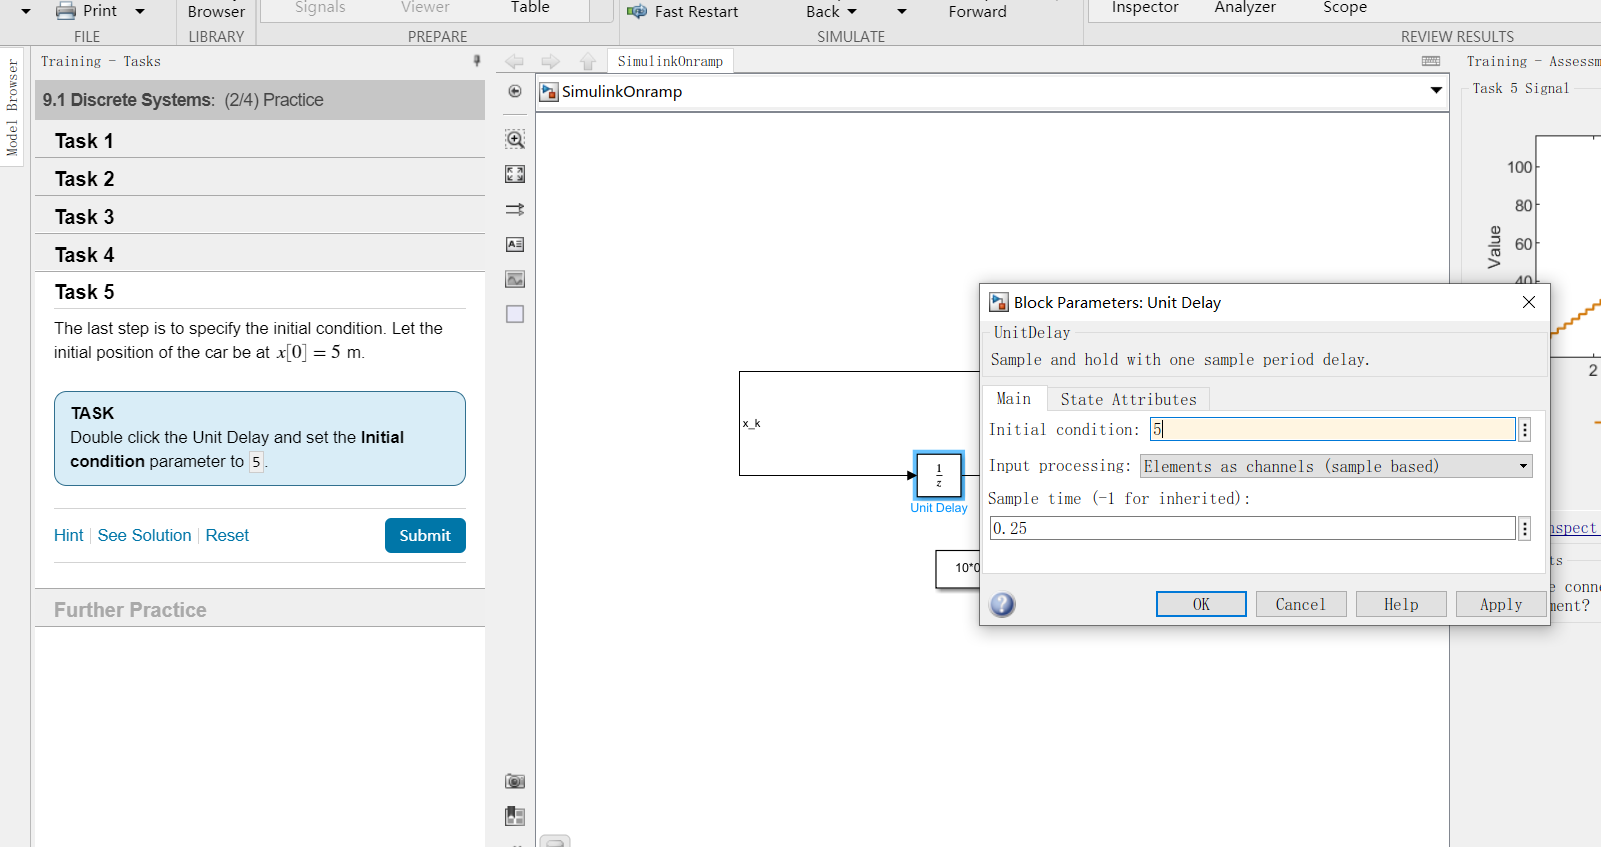Click the viewmarks icon below camera
This screenshot has width=1601, height=847.
click(x=515, y=816)
